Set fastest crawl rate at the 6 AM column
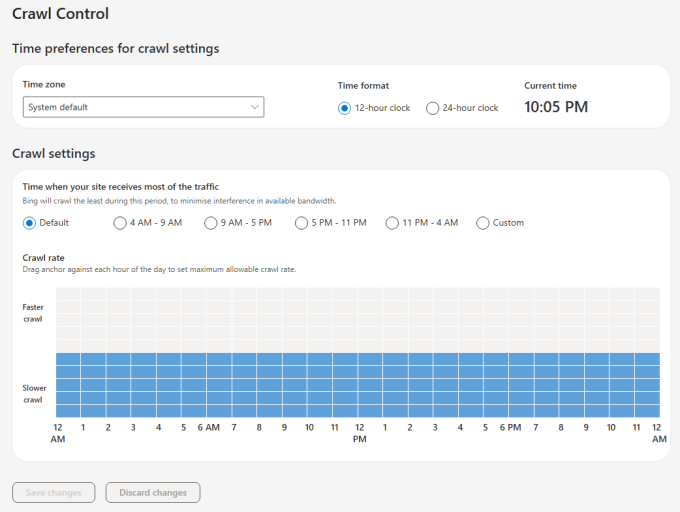This screenshot has height=512, width=680. pos(219,294)
